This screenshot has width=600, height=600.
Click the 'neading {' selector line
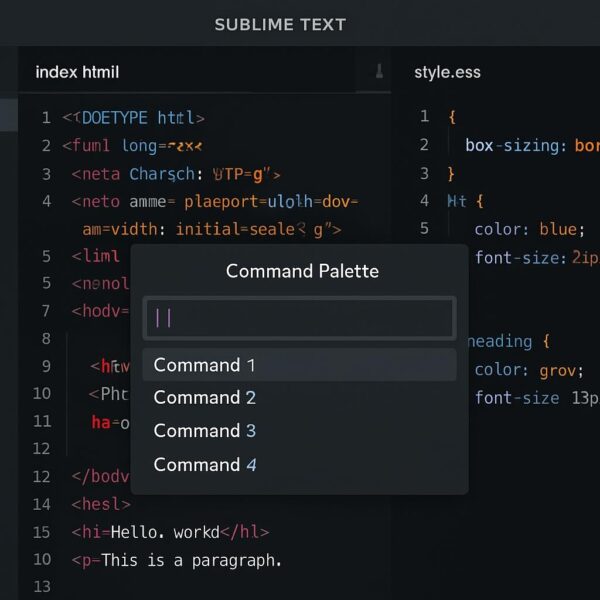click(509, 341)
